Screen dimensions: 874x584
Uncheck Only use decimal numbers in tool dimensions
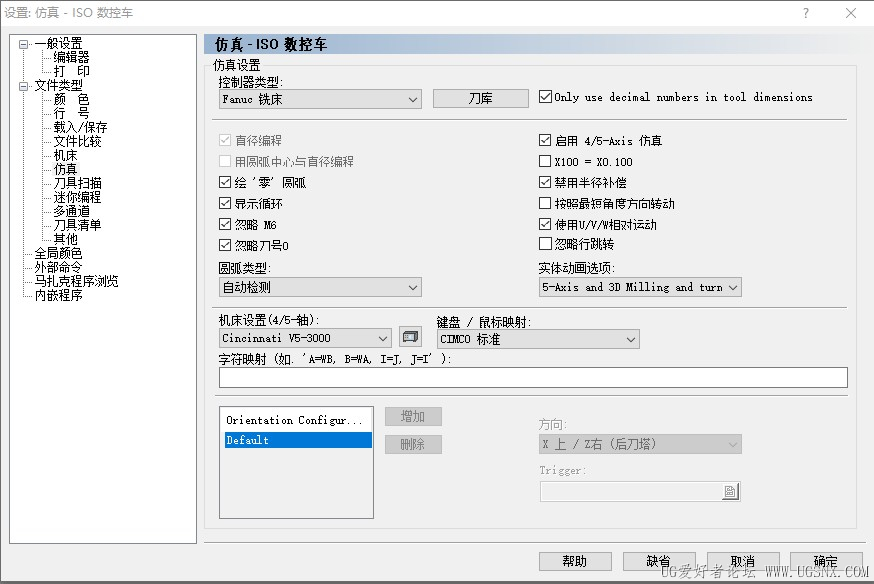pyautogui.click(x=545, y=97)
